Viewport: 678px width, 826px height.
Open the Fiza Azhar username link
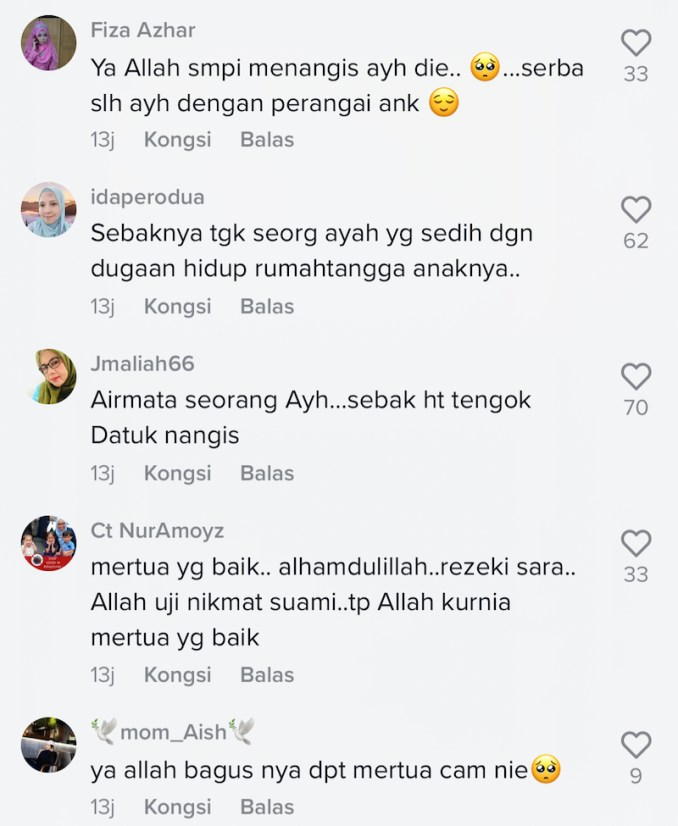tap(143, 30)
